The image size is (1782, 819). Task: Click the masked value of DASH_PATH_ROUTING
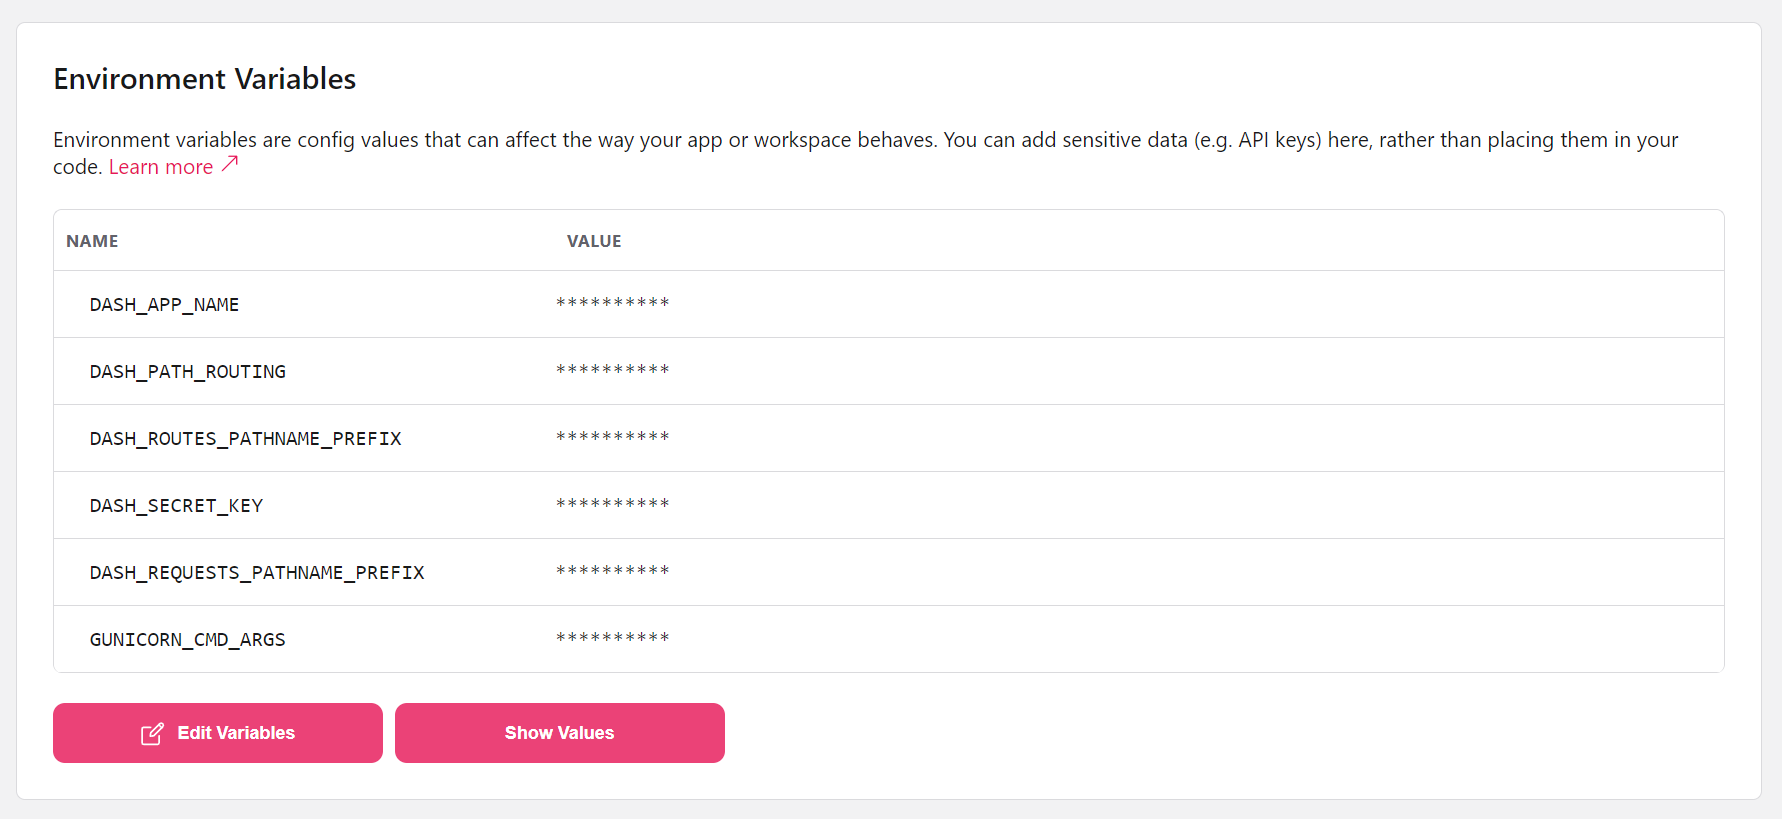(612, 370)
